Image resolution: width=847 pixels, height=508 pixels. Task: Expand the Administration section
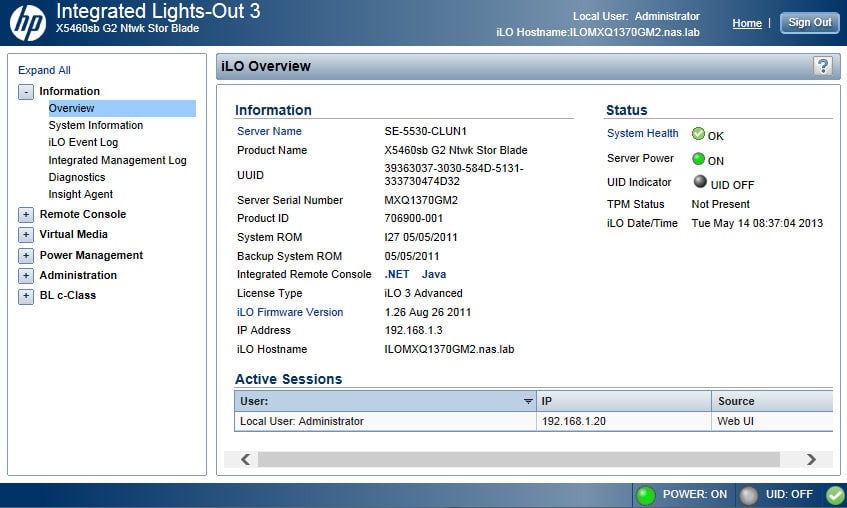(26, 276)
